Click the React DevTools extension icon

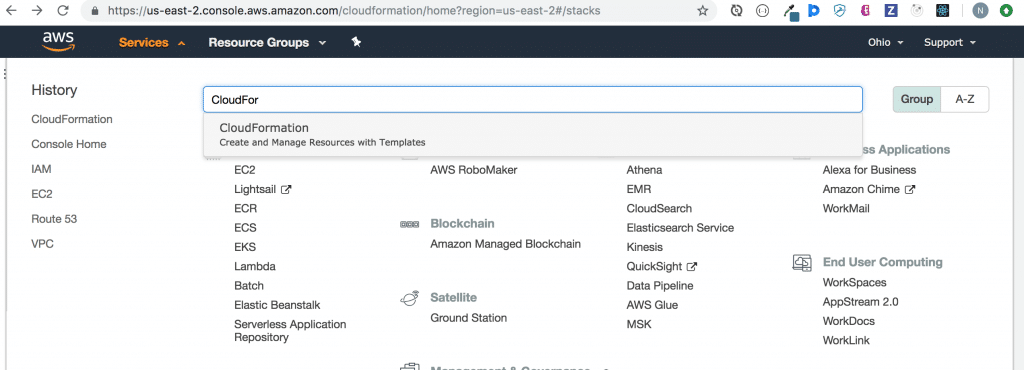pos(941,10)
